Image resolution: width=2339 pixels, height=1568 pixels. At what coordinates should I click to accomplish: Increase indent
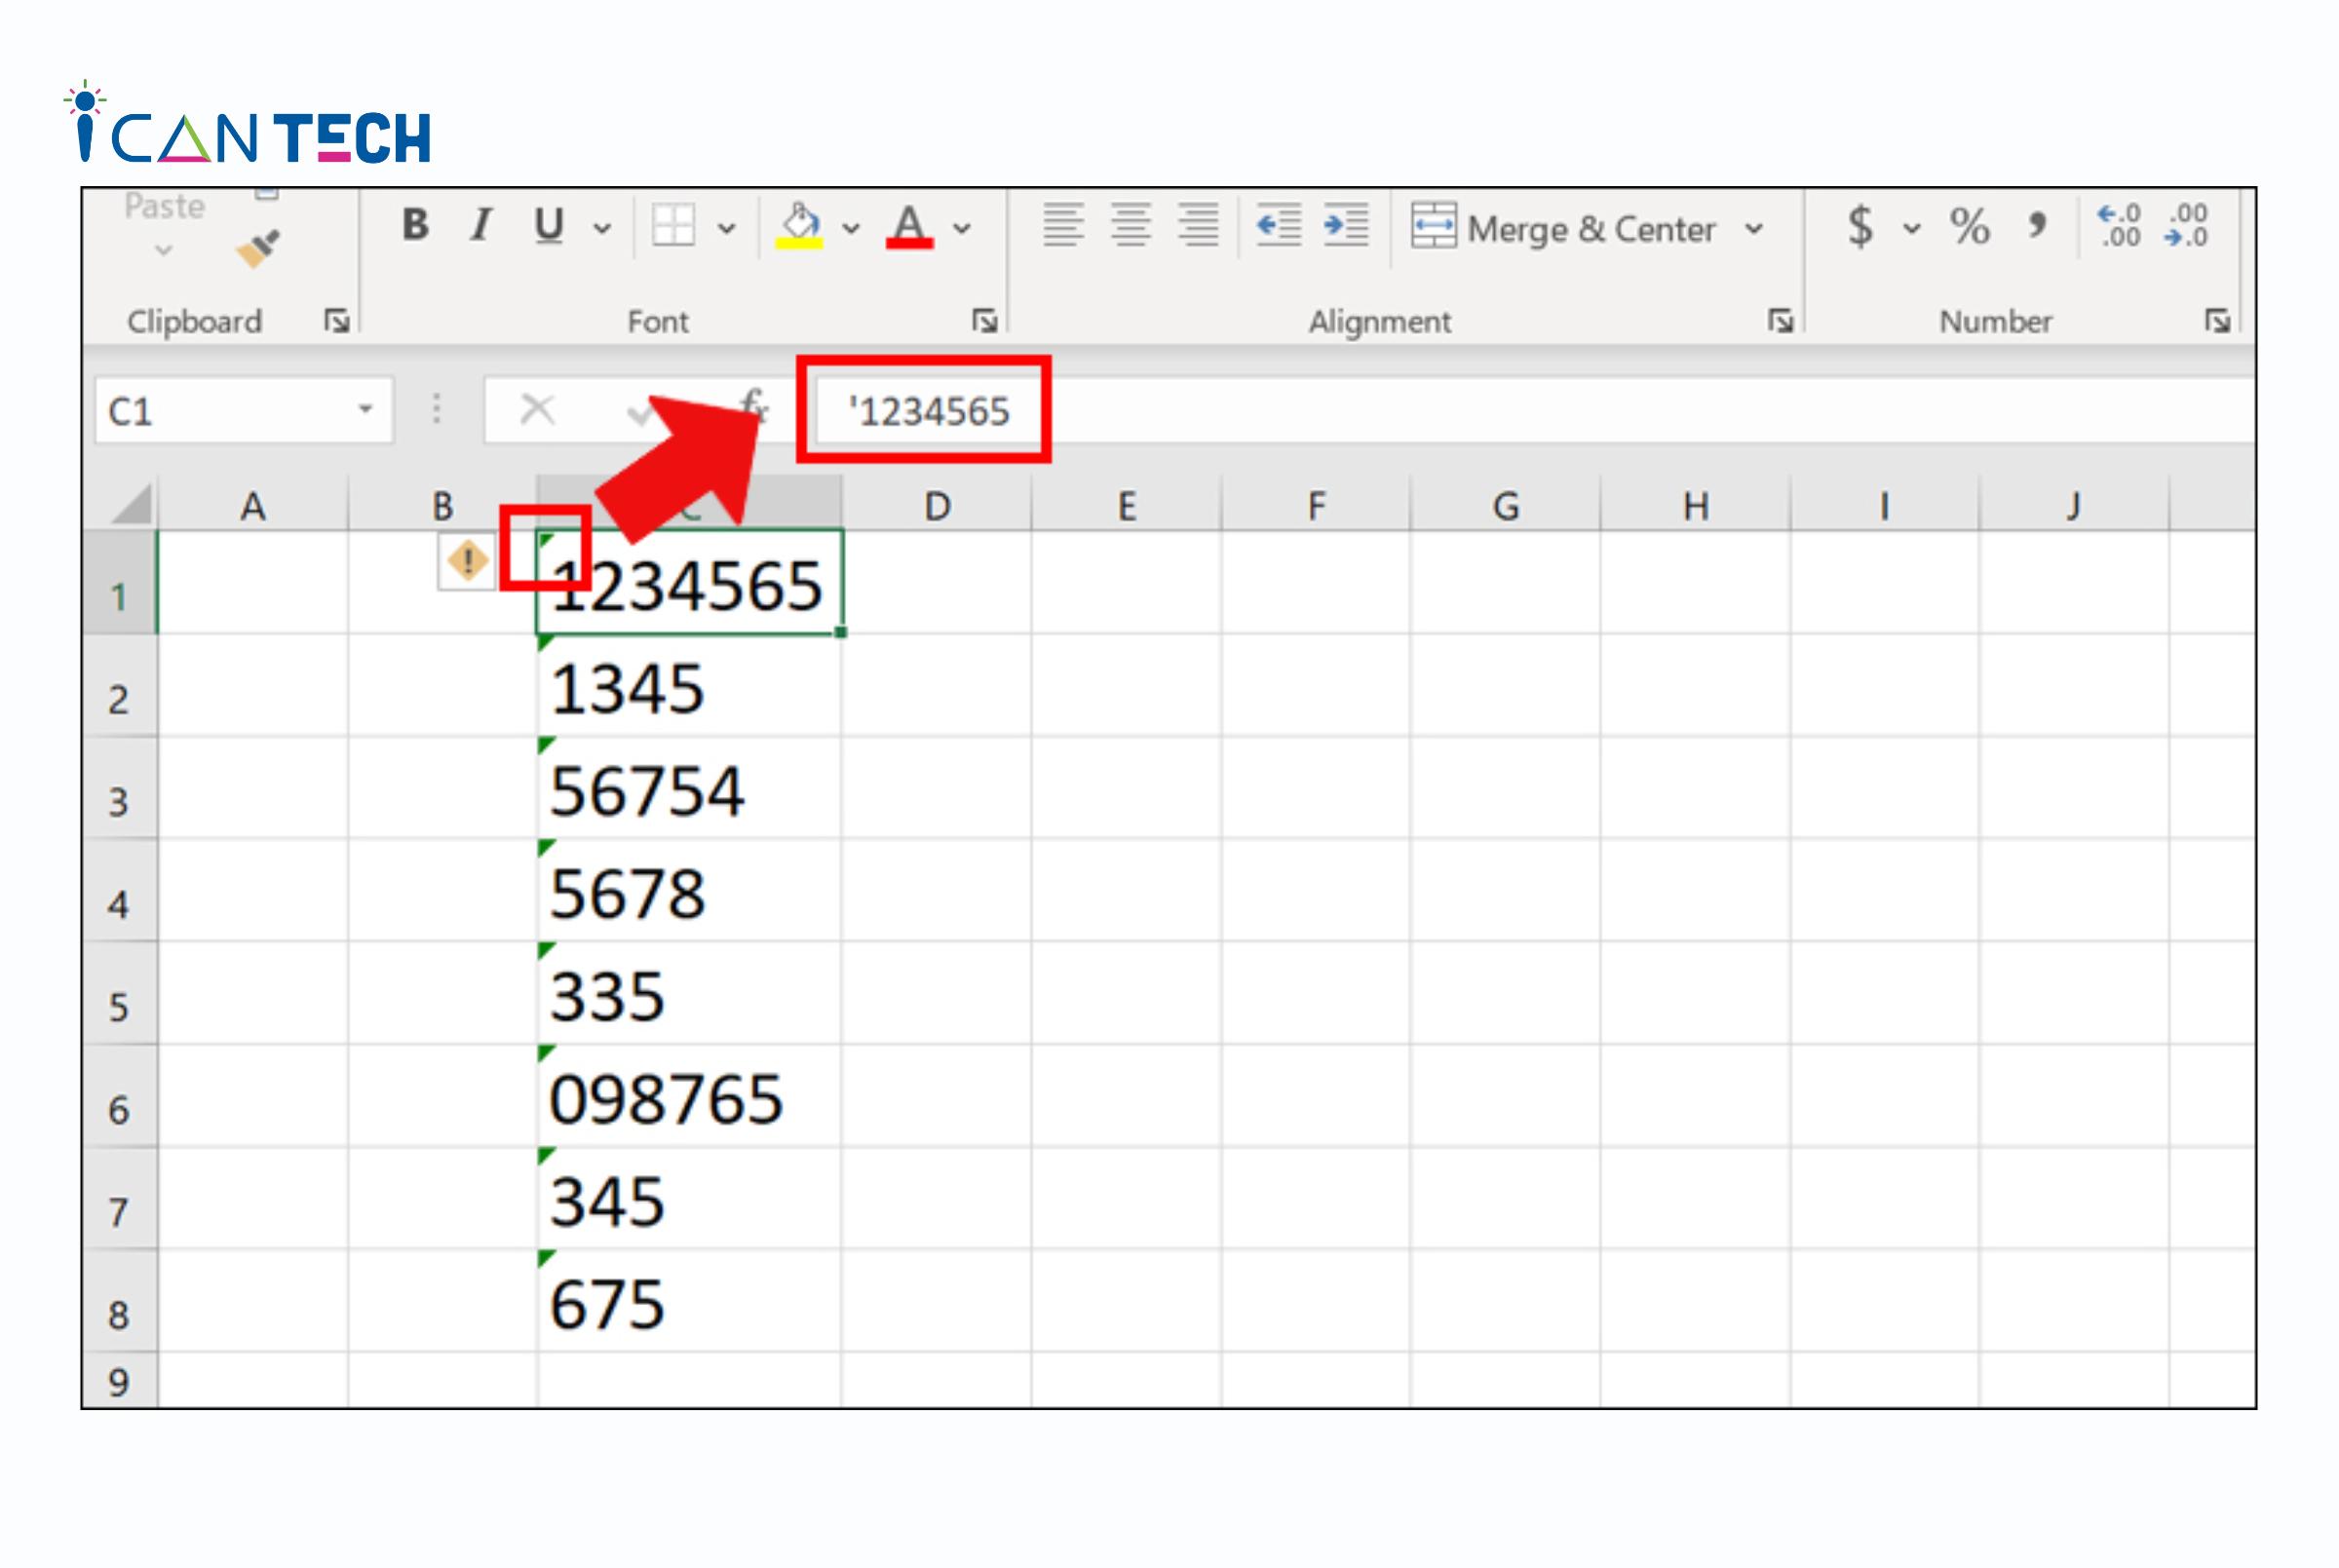point(1345,225)
